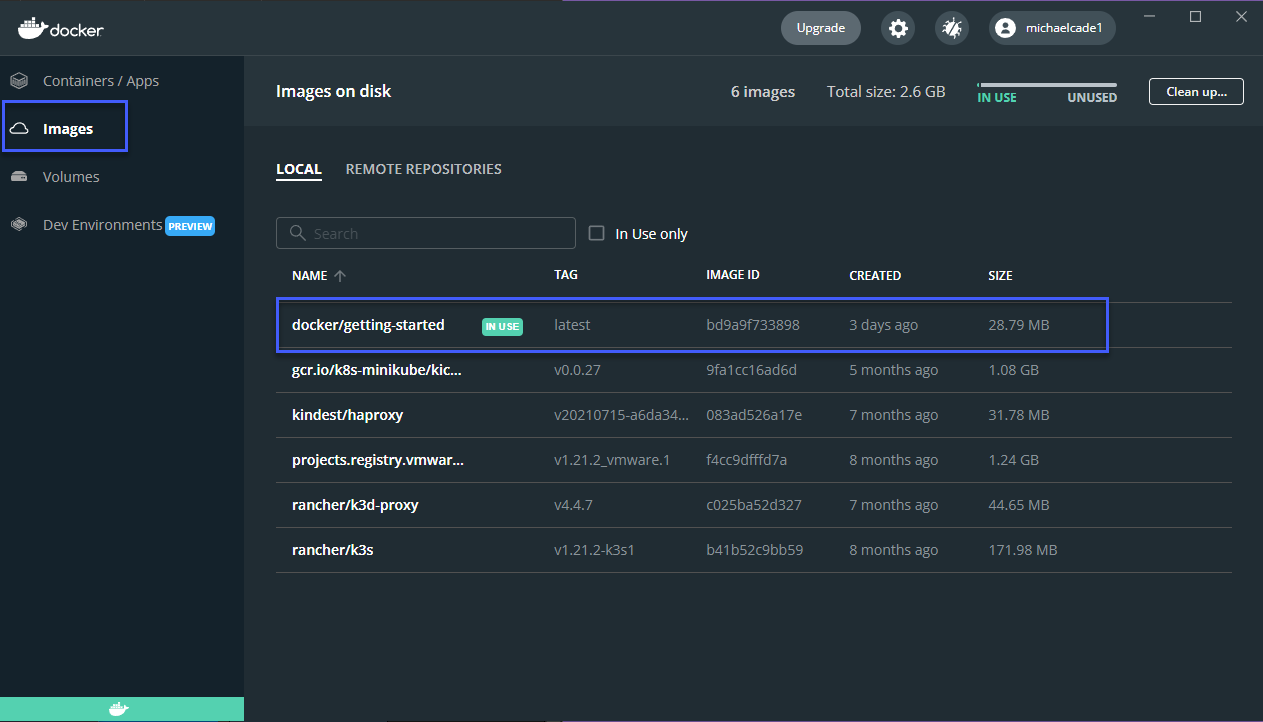Select the LOCAL tab

(x=298, y=168)
